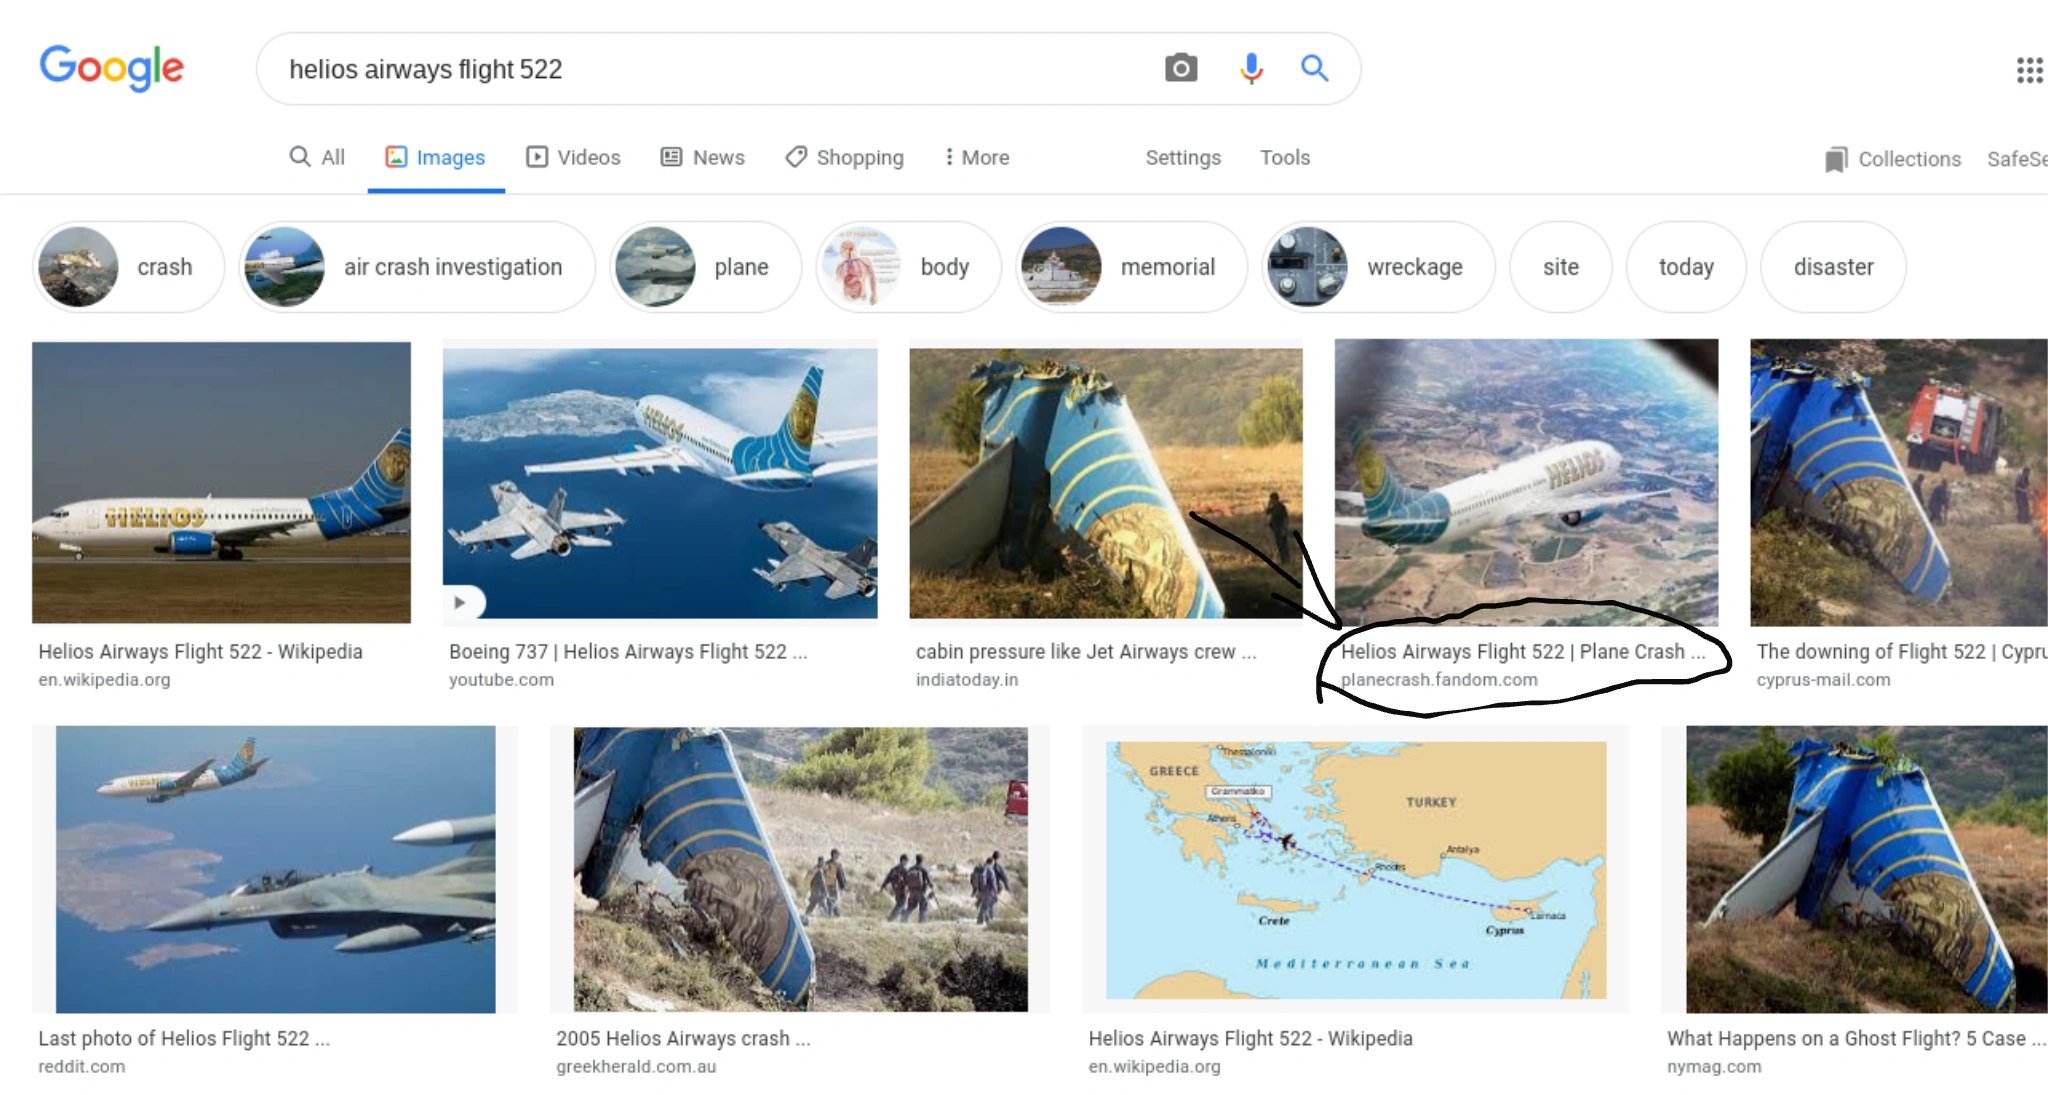Open the Google apps grid icon
The height and width of the screenshot is (1095, 2048).
(x=2029, y=70)
